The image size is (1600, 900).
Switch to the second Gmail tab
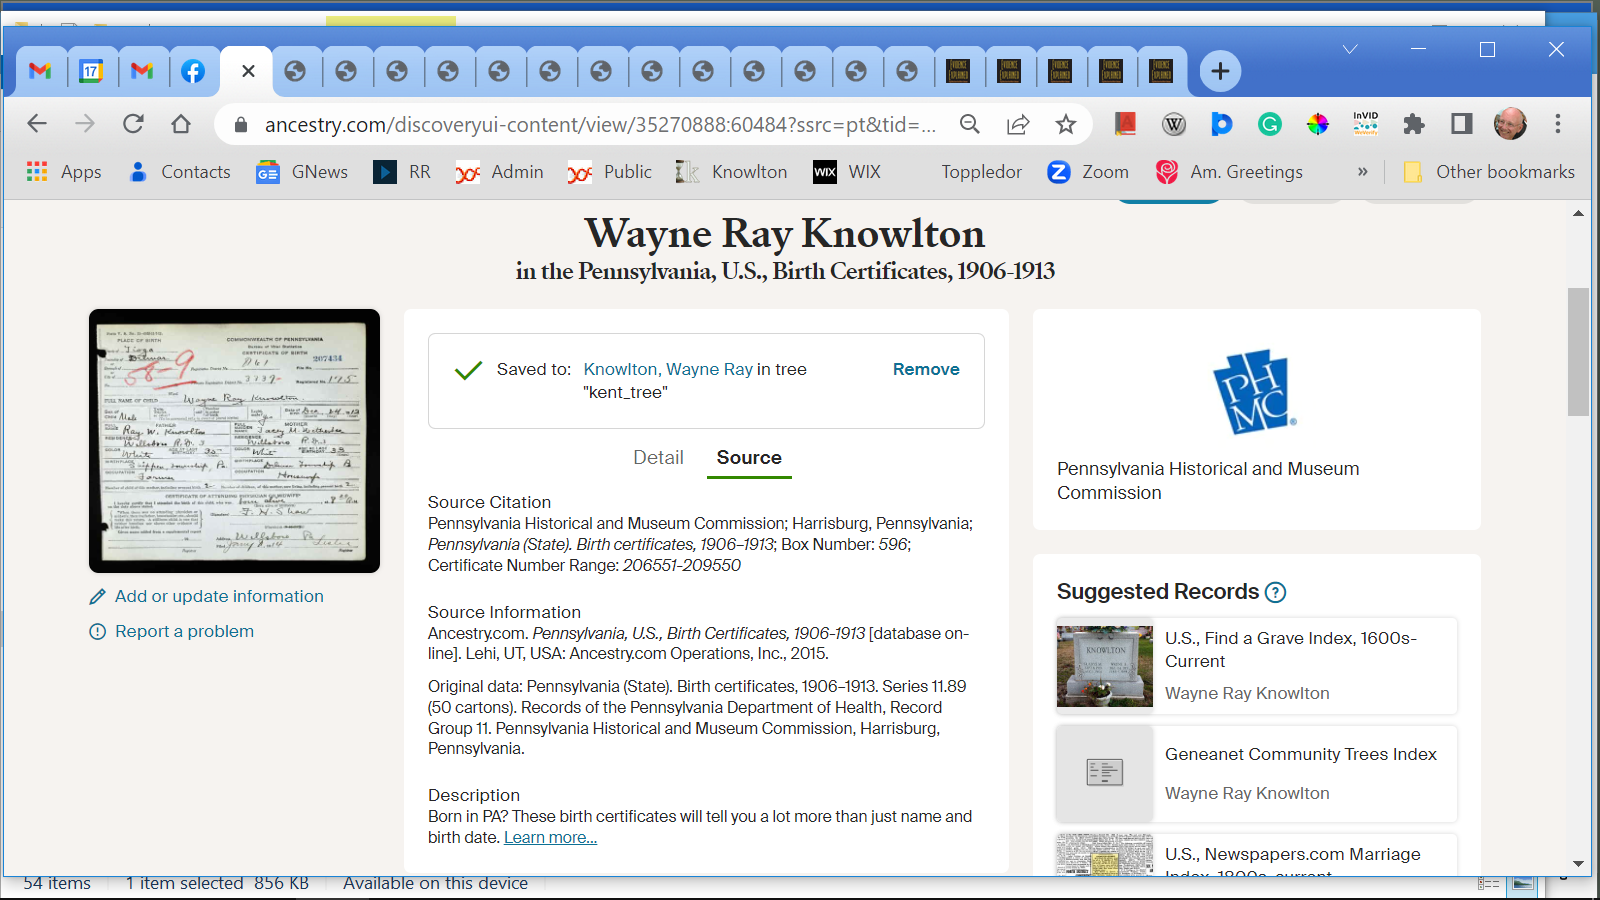(x=142, y=71)
